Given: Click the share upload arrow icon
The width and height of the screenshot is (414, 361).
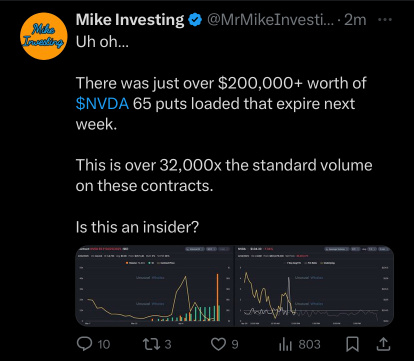Looking at the screenshot, I should pyautogui.click(x=383, y=344).
